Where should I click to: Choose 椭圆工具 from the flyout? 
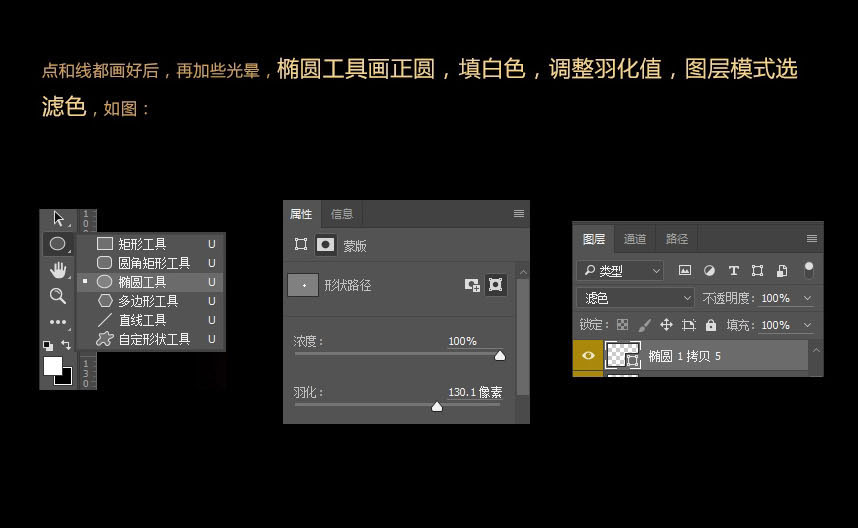coord(150,282)
